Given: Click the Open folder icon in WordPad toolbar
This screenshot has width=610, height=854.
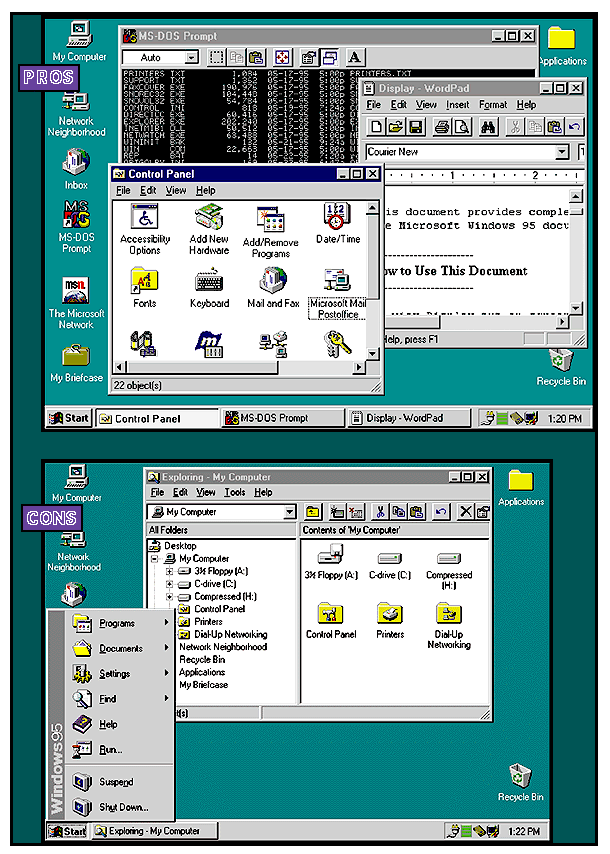Looking at the screenshot, I should (396, 127).
